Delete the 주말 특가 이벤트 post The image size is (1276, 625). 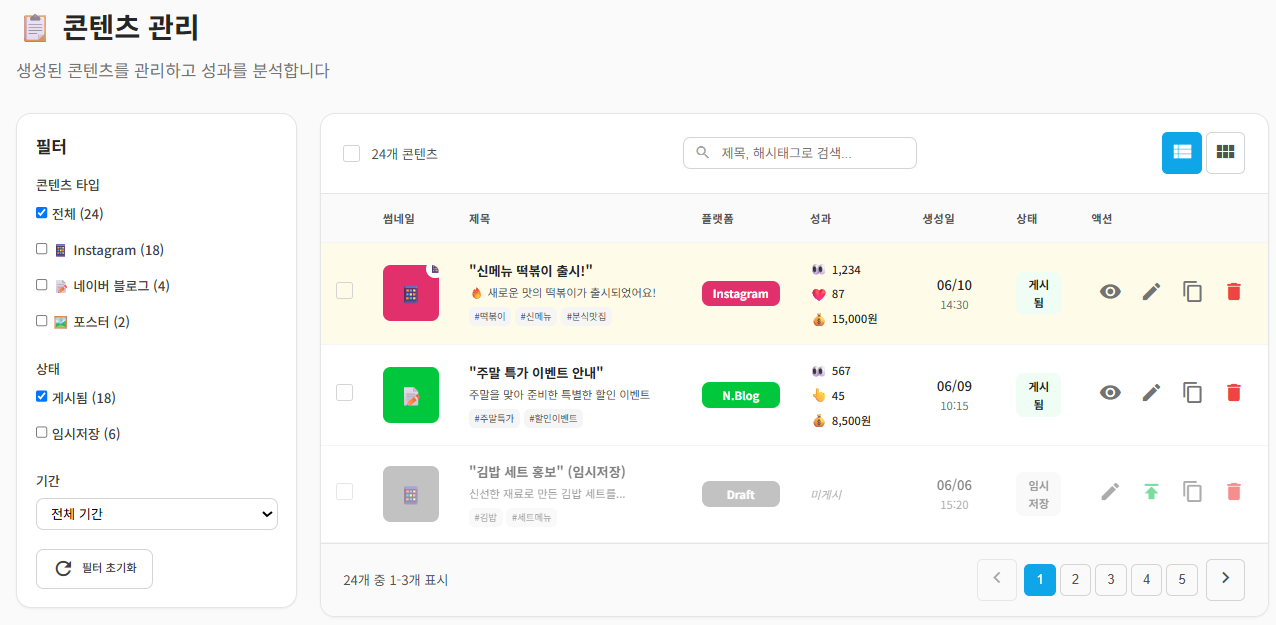[x=1234, y=393]
